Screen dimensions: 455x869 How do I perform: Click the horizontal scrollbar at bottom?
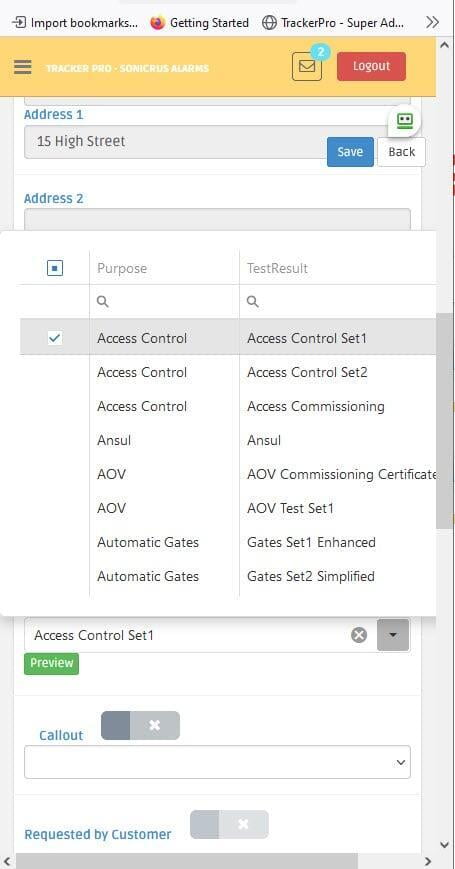187,861
